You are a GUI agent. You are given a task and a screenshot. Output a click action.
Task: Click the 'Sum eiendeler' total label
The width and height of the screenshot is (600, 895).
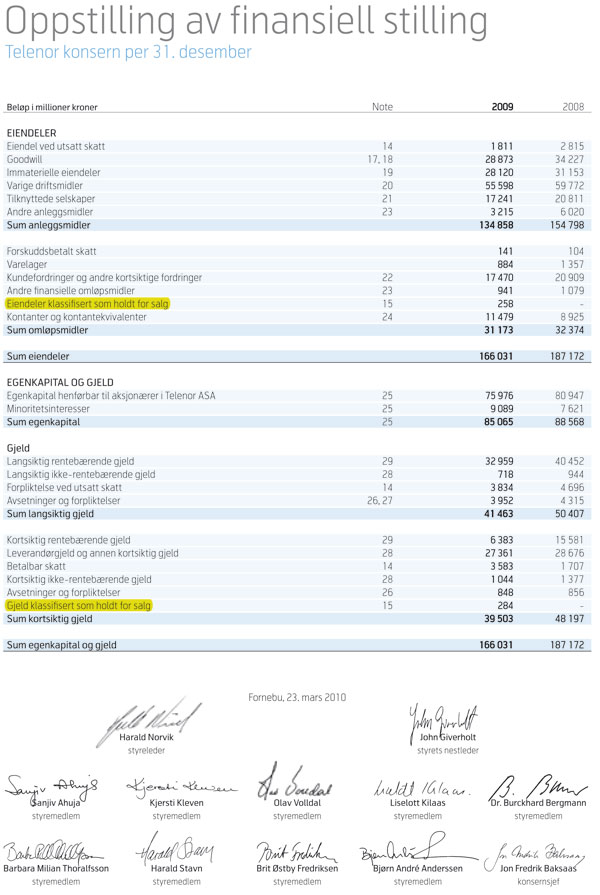click(x=38, y=356)
